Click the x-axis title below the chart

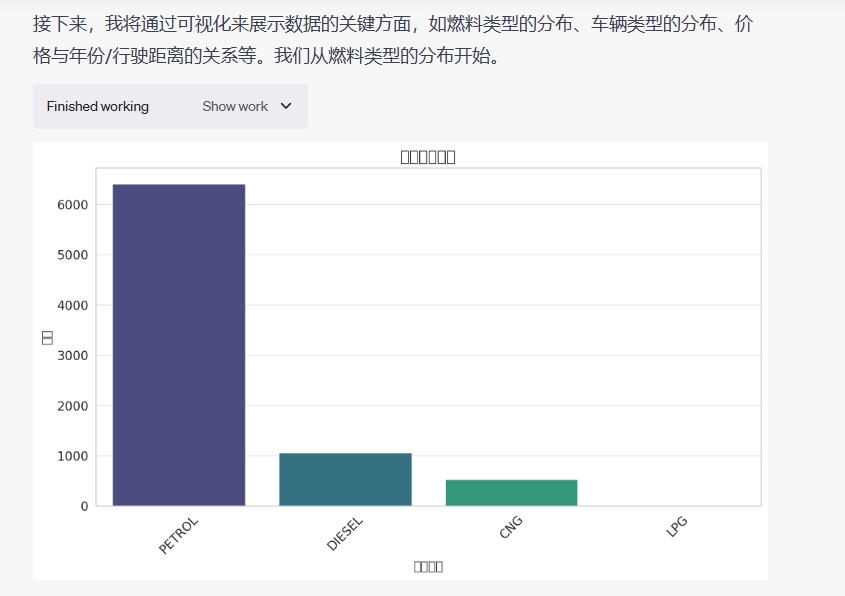point(428,566)
